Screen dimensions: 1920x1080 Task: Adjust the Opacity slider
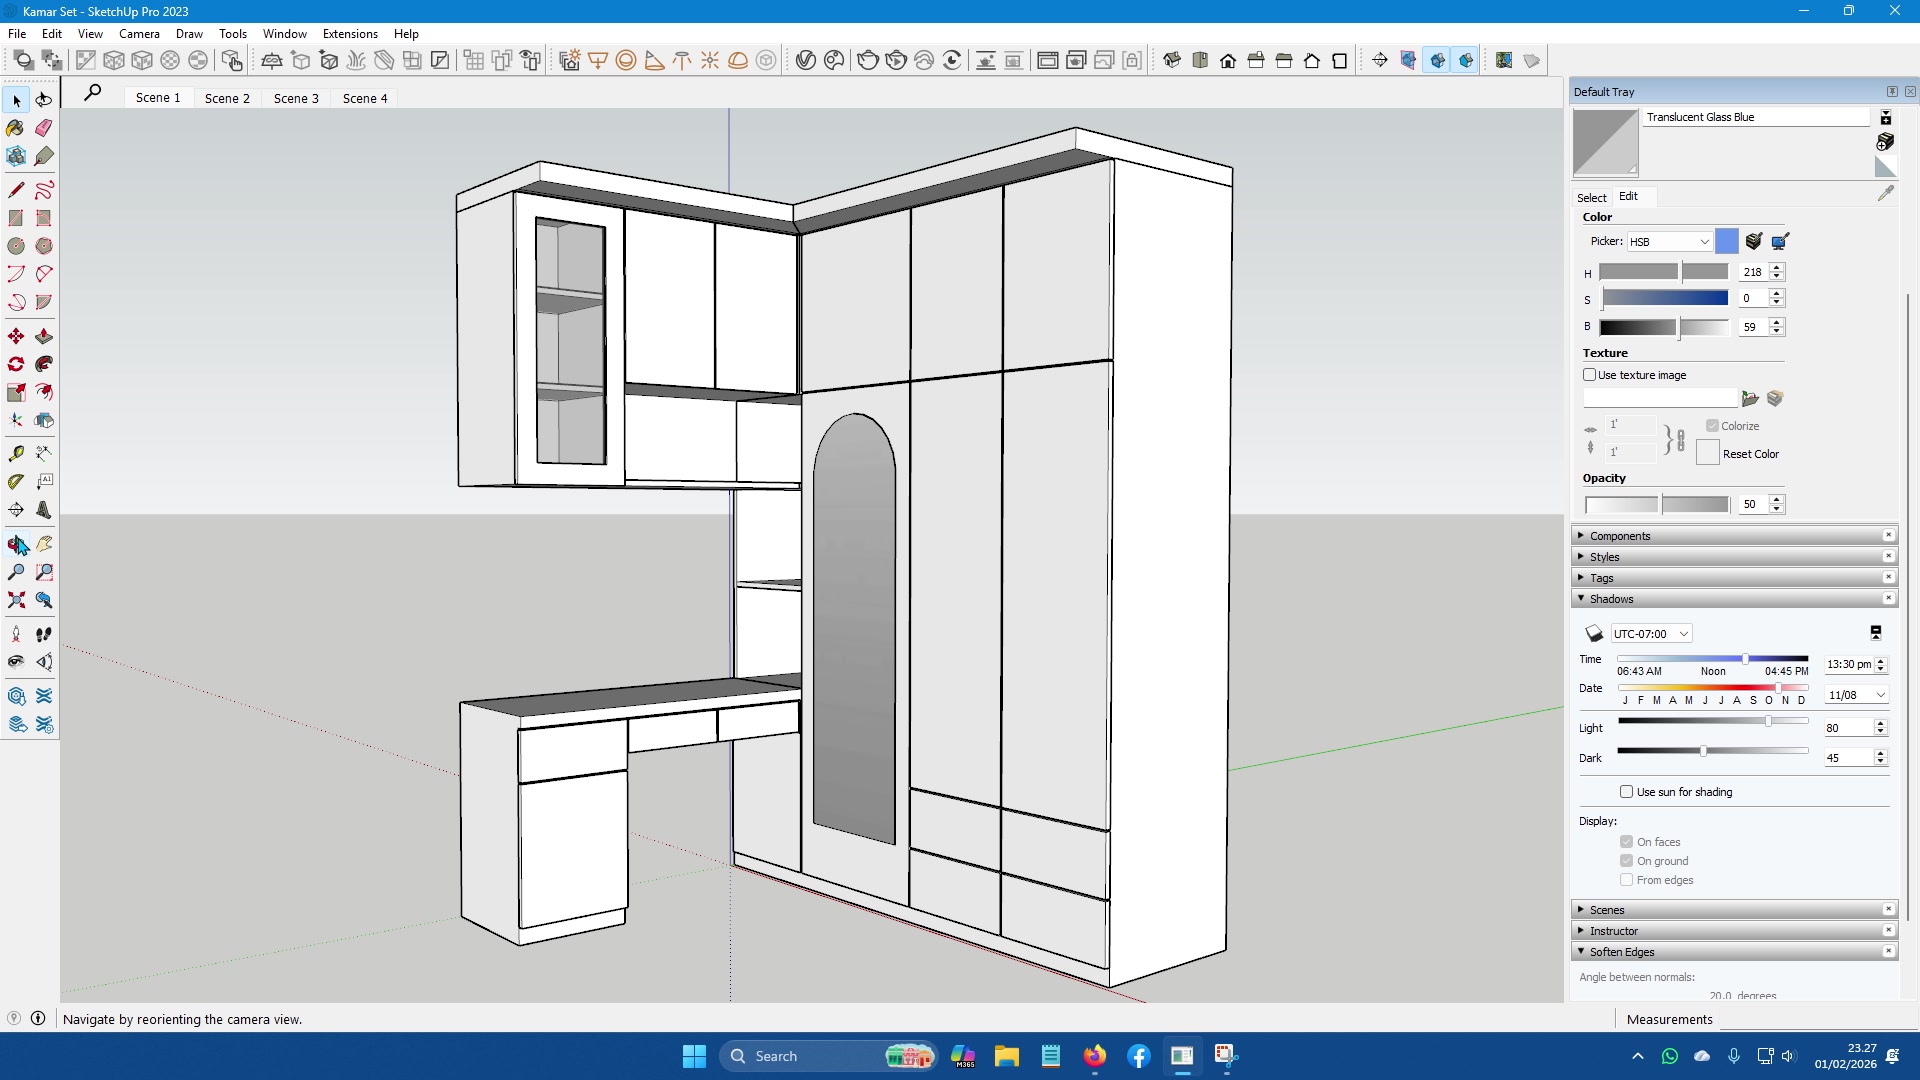[x=1657, y=505]
